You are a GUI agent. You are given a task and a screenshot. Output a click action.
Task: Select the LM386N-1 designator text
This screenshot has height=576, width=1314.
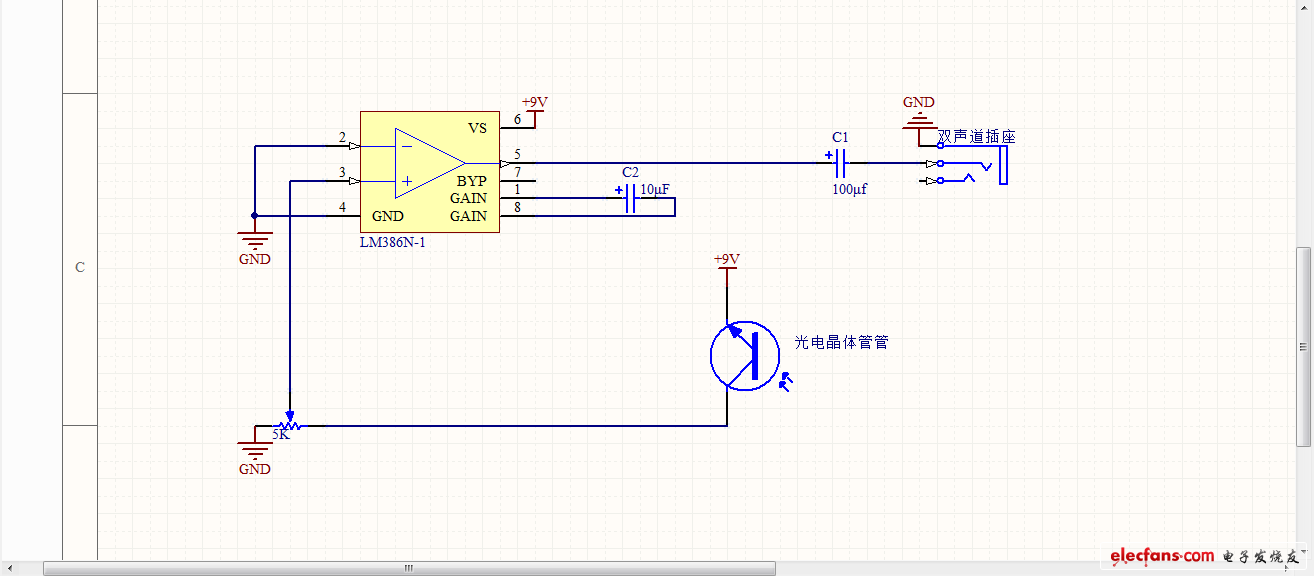tap(393, 242)
